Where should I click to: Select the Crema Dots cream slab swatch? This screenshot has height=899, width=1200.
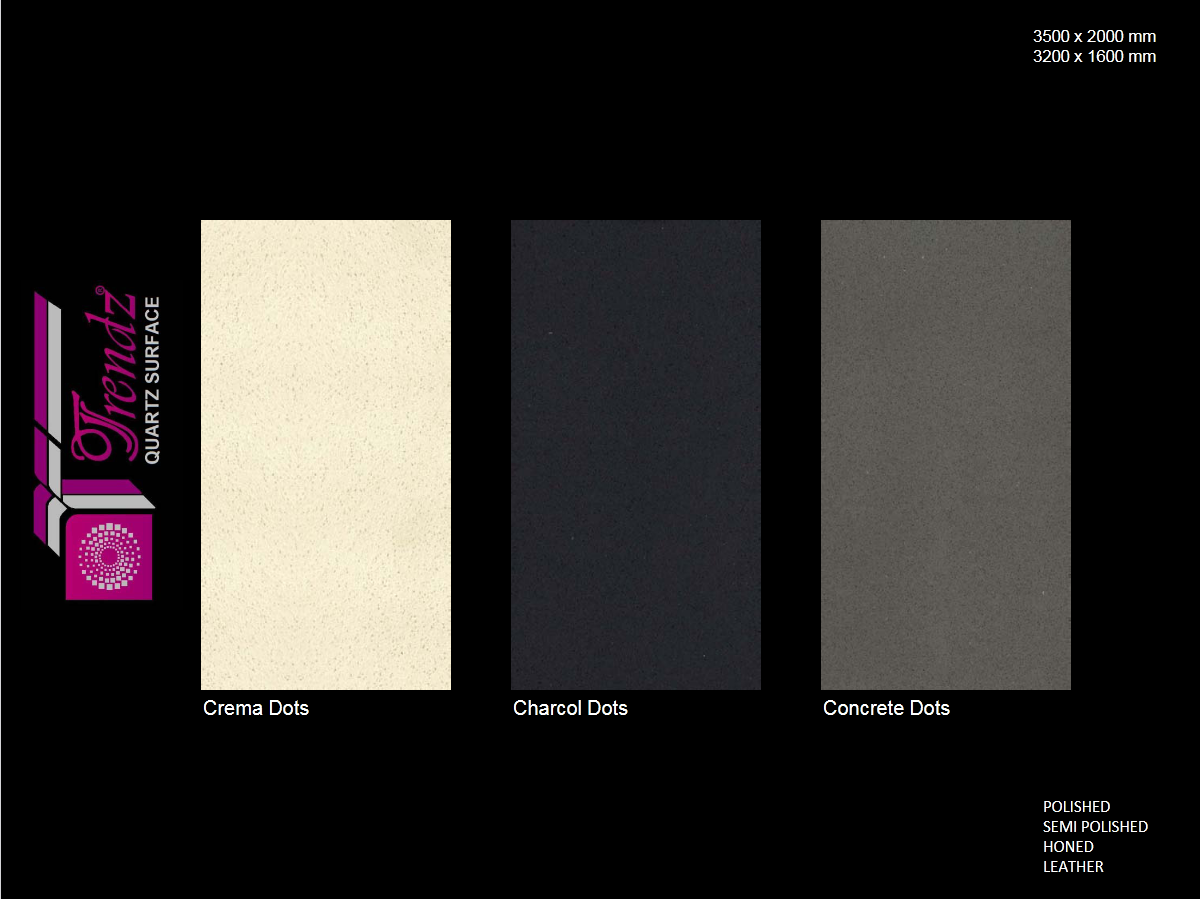(x=325, y=454)
